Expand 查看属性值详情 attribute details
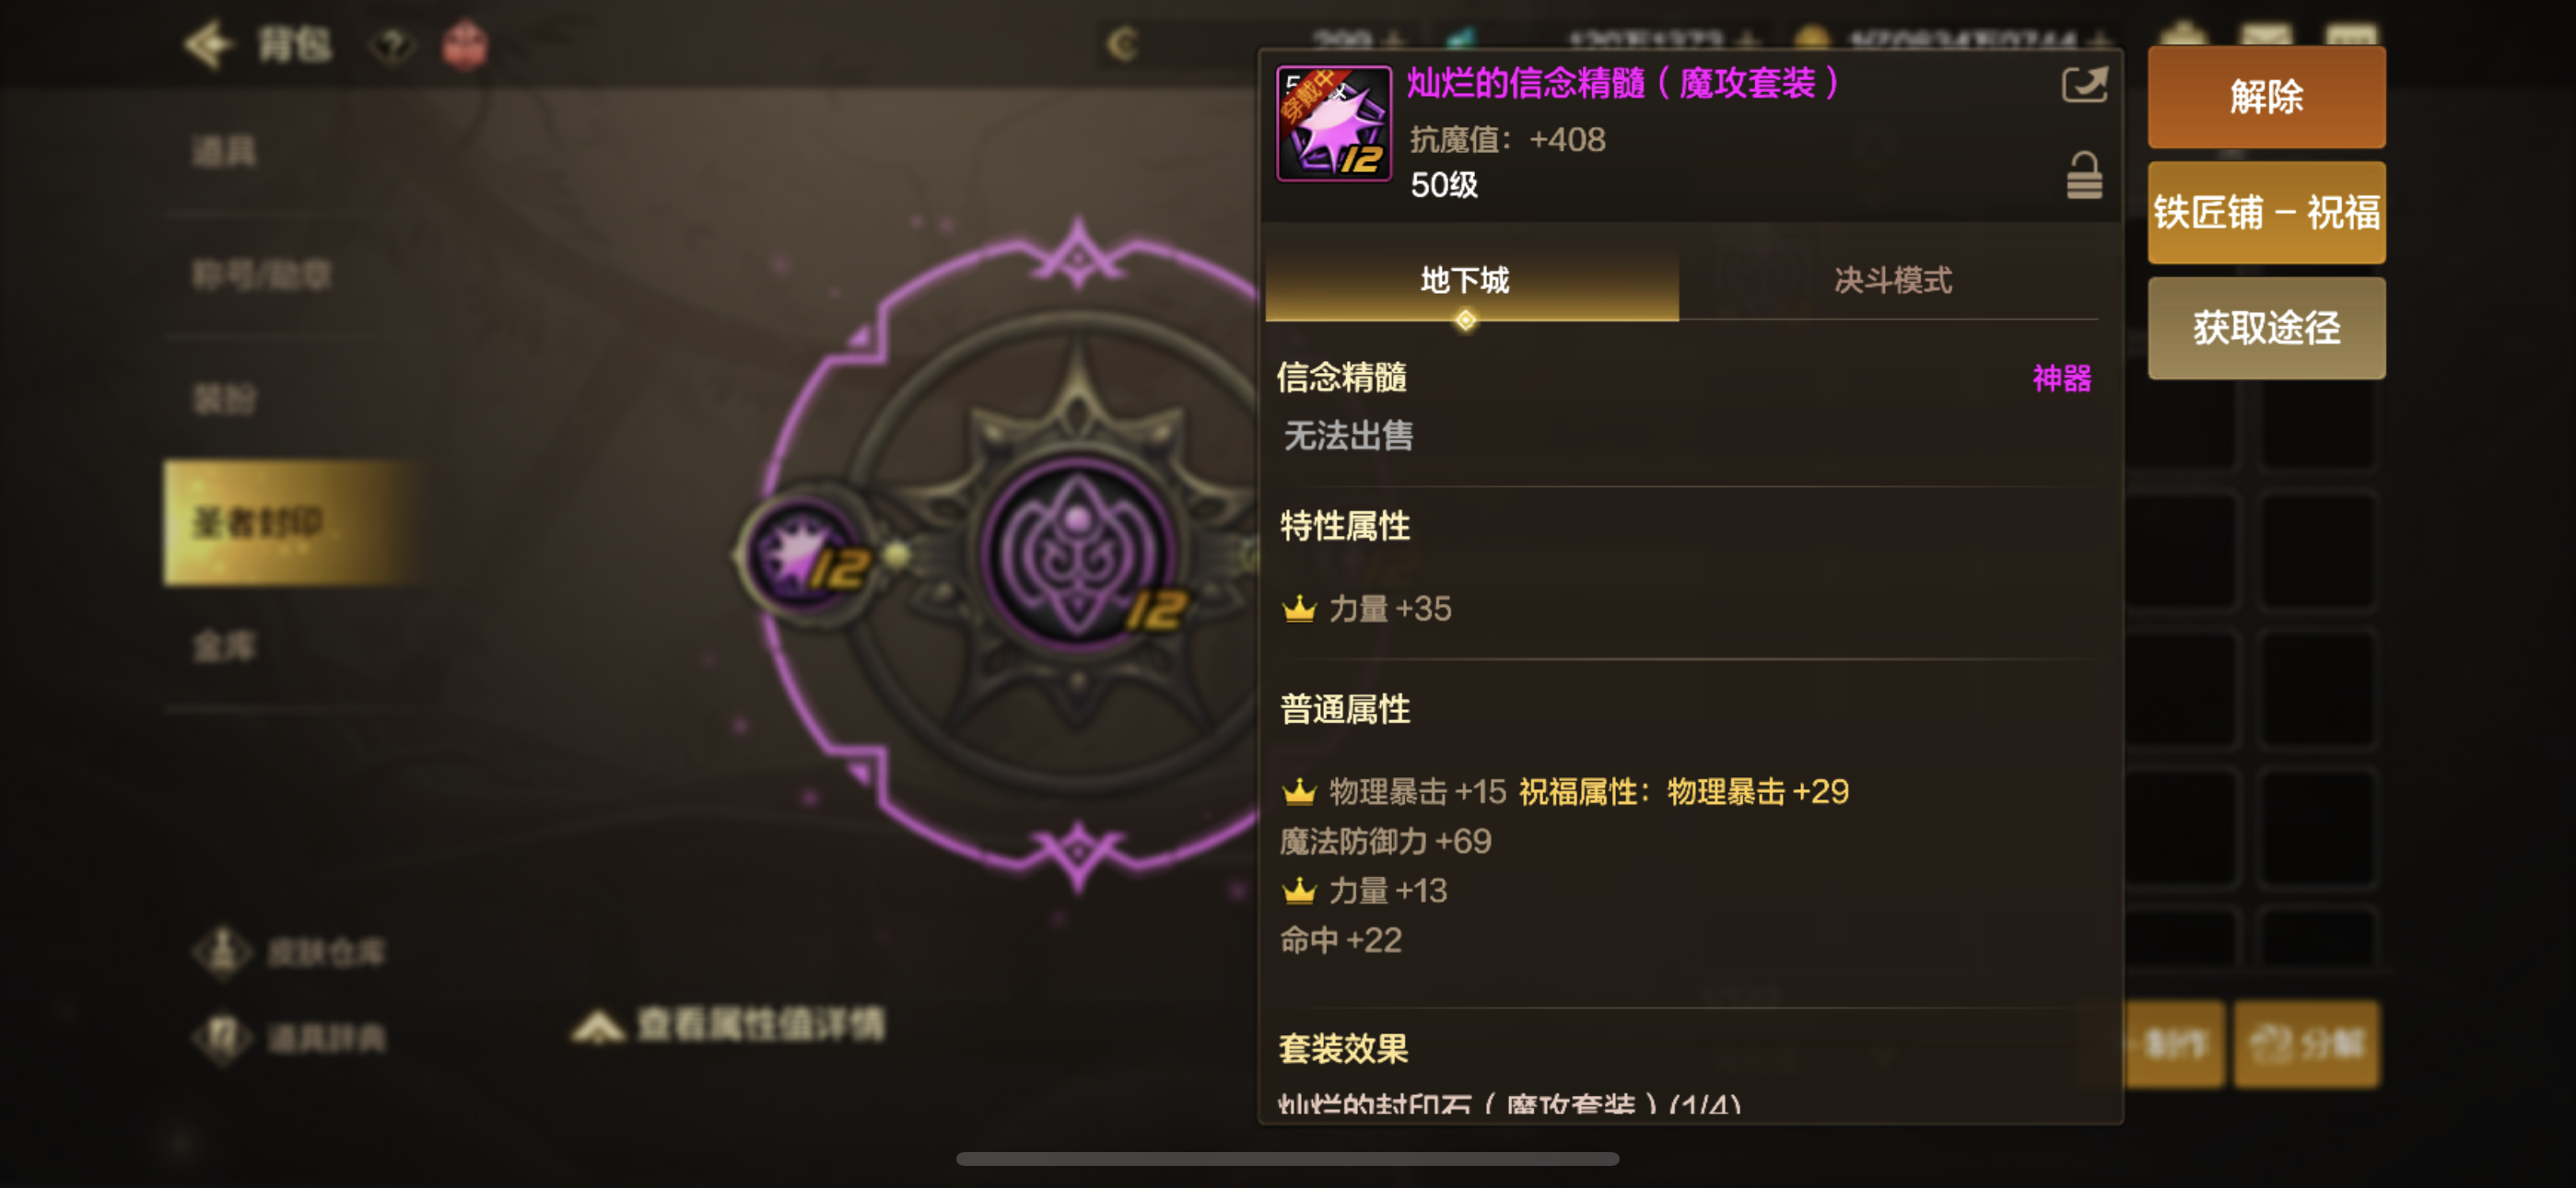The height and width of the screenshot is (1188, 2576). pos(729,1024)
